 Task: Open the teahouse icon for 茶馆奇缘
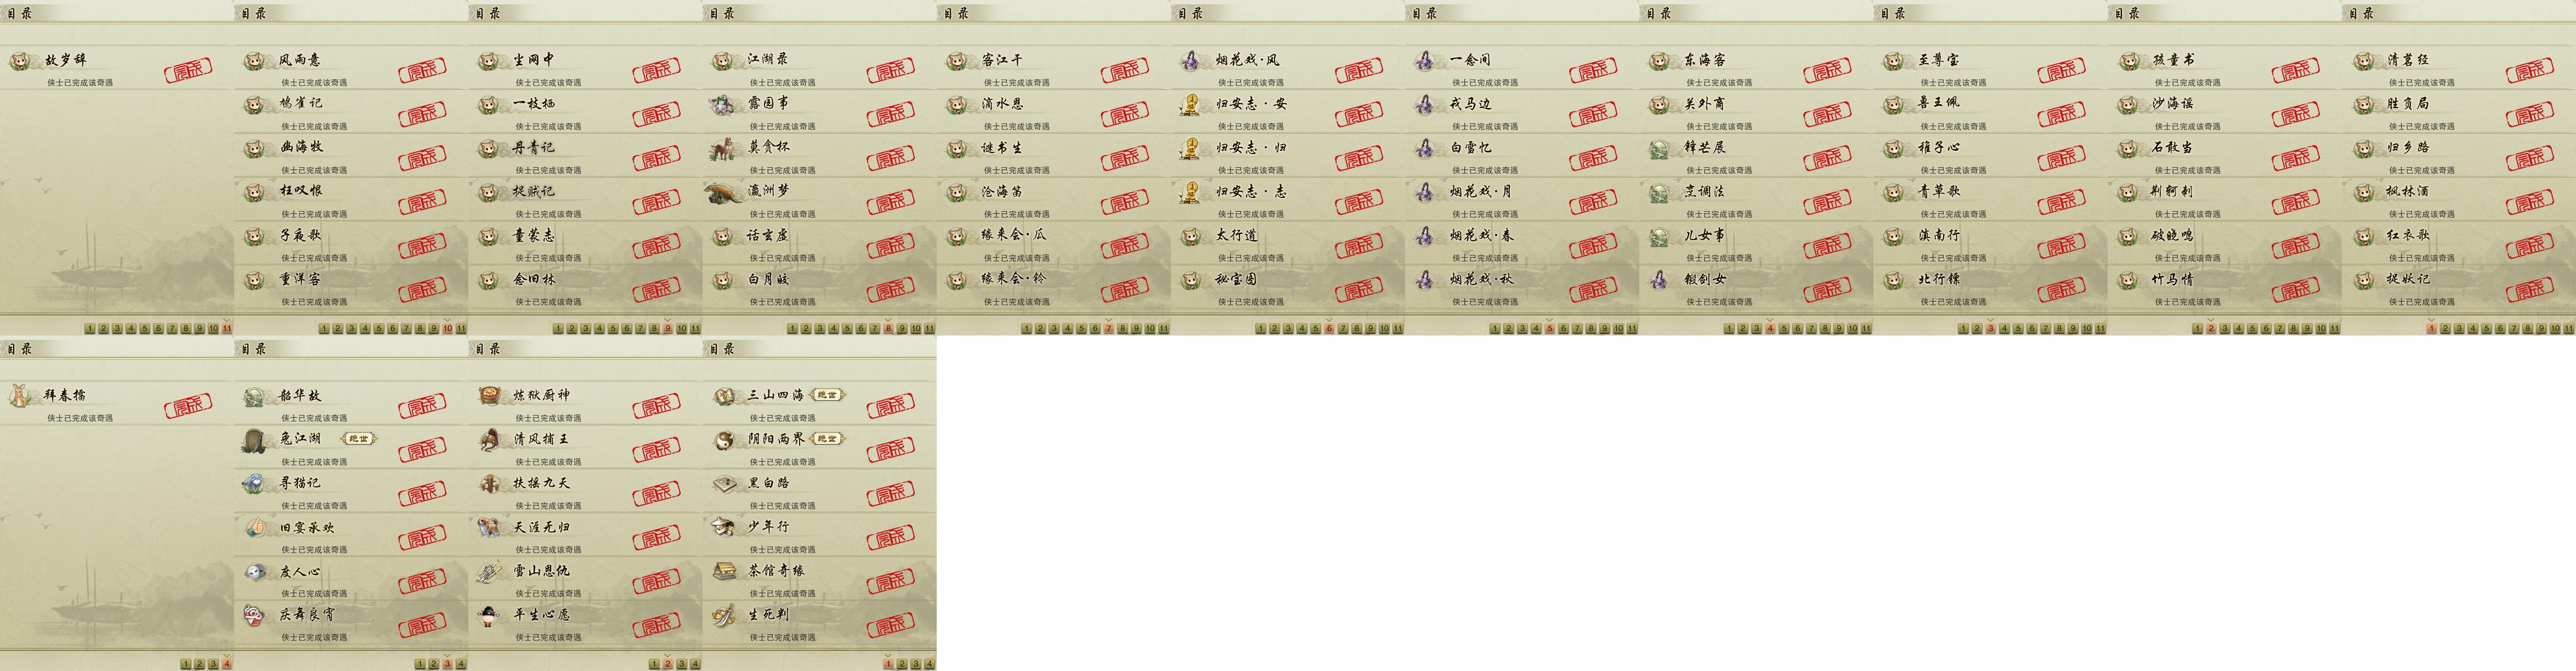[724, 571]
